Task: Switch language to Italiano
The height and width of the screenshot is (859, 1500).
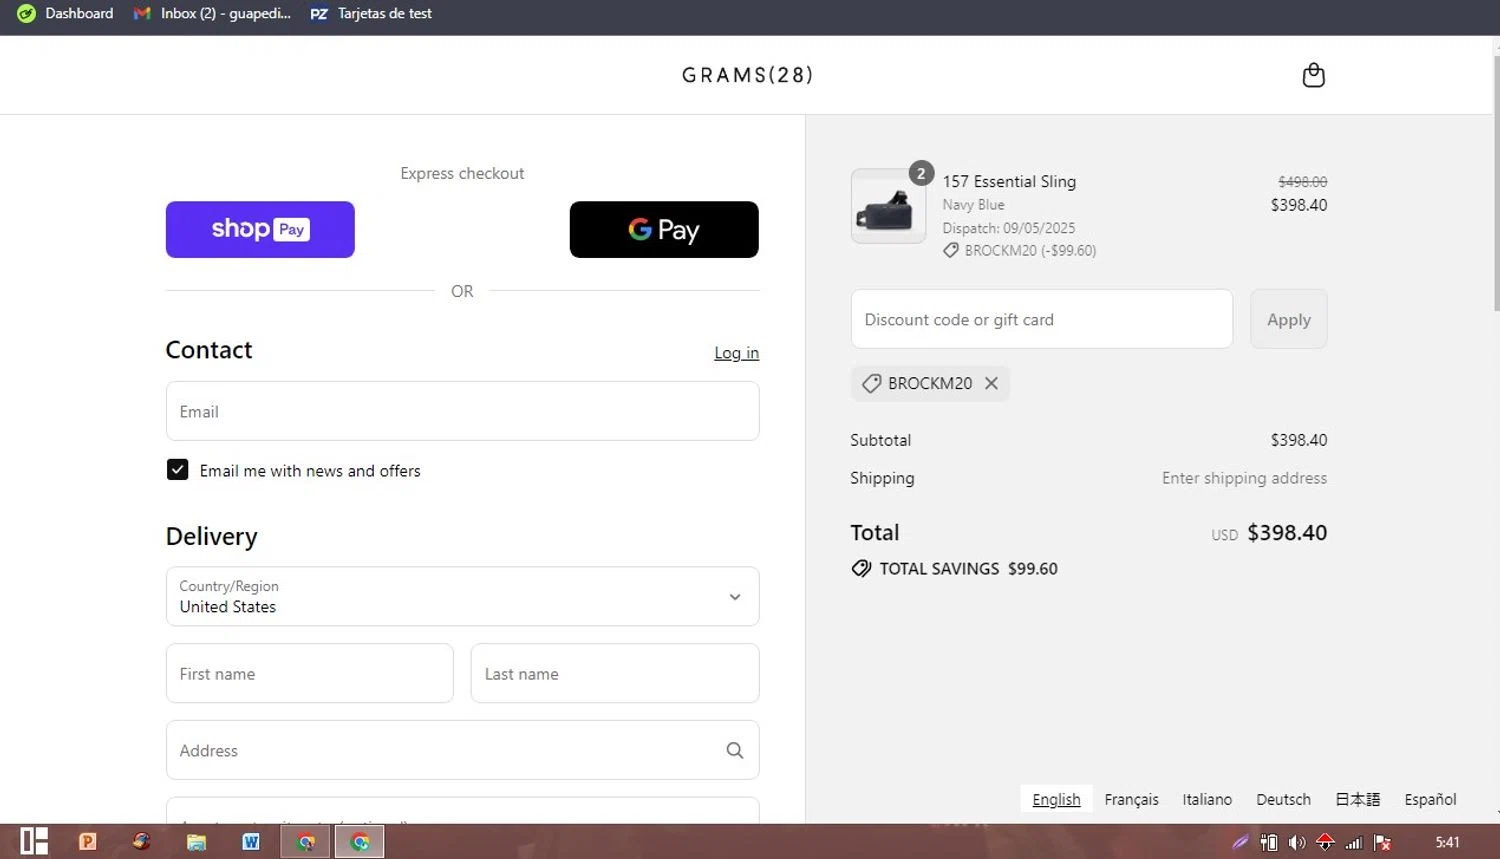Action: tap(1207, 799)
